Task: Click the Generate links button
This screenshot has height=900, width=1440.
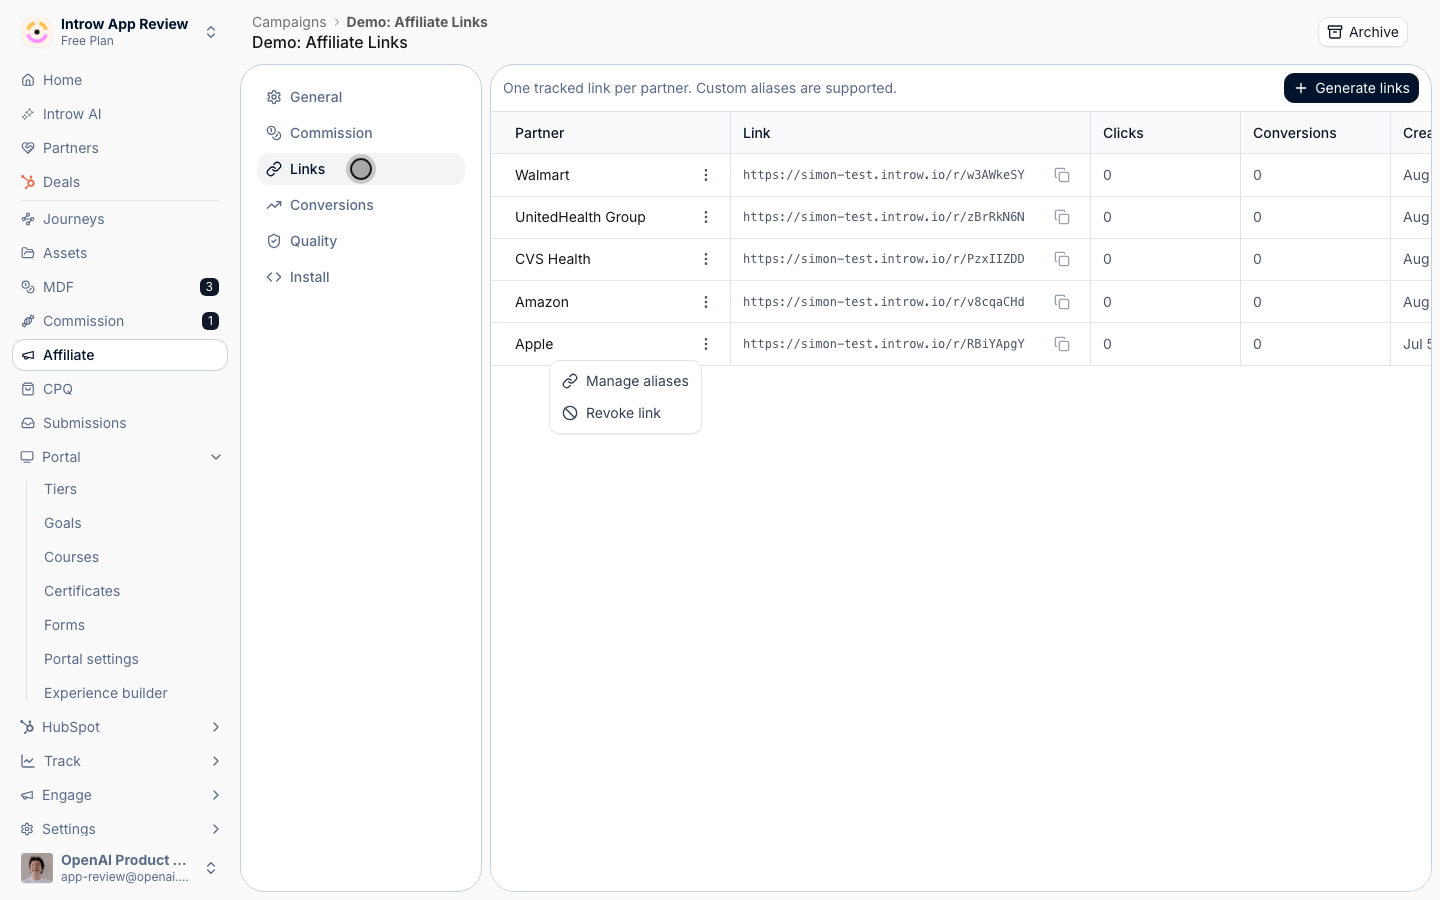Action: (1351, 88)
